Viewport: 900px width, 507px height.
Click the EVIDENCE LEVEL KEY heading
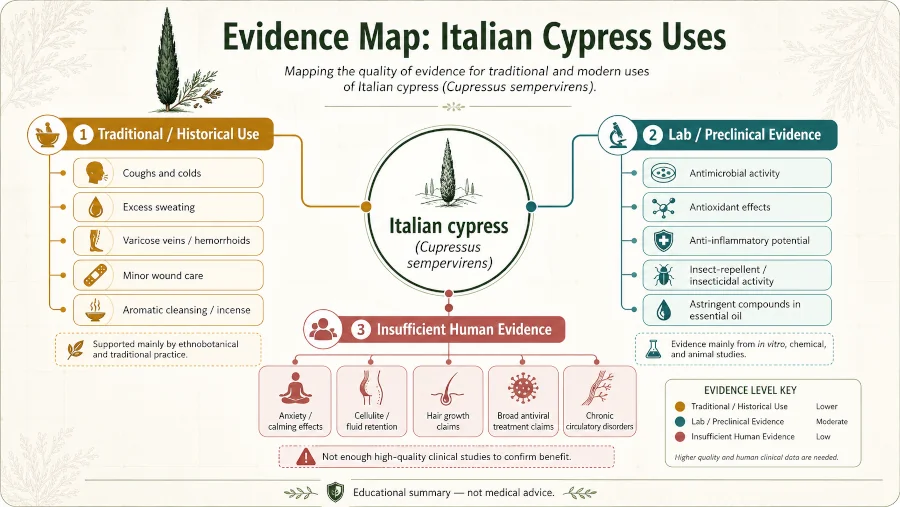[750, 390]
